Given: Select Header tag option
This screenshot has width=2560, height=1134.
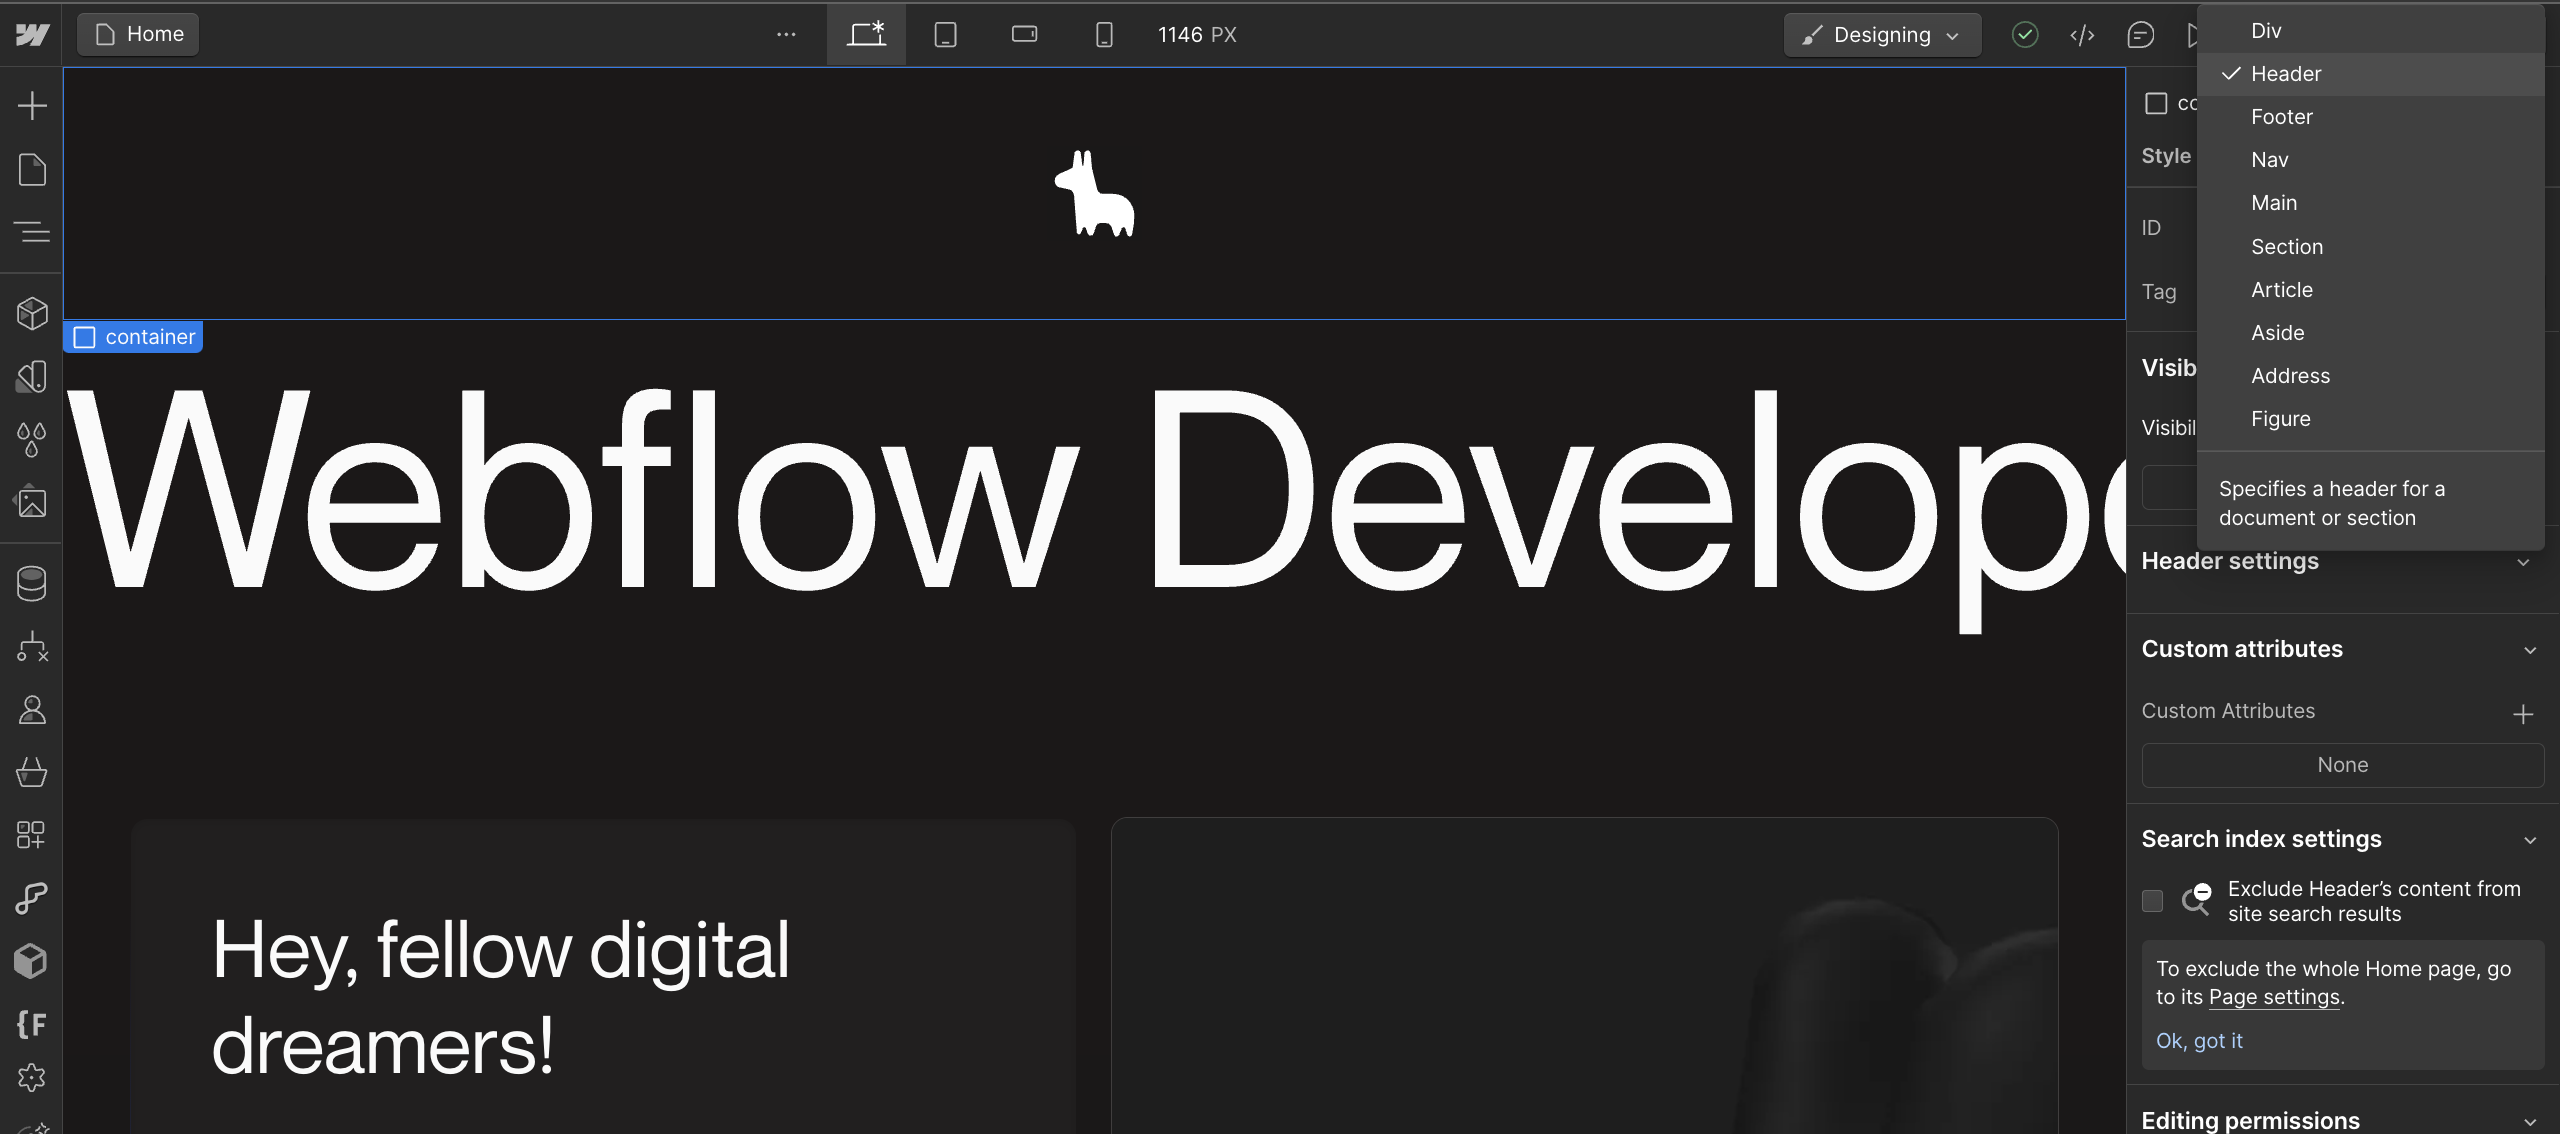Looking at the screenshot, I should (2371, 74).
